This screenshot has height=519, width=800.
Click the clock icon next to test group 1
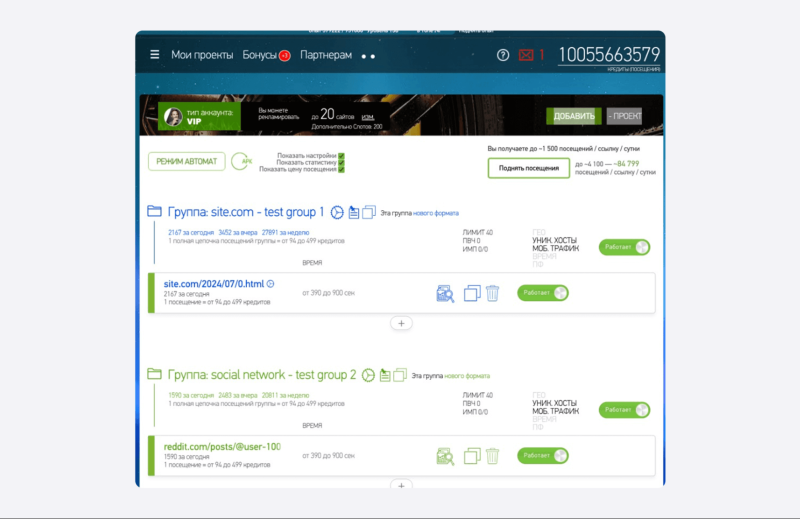337,212
